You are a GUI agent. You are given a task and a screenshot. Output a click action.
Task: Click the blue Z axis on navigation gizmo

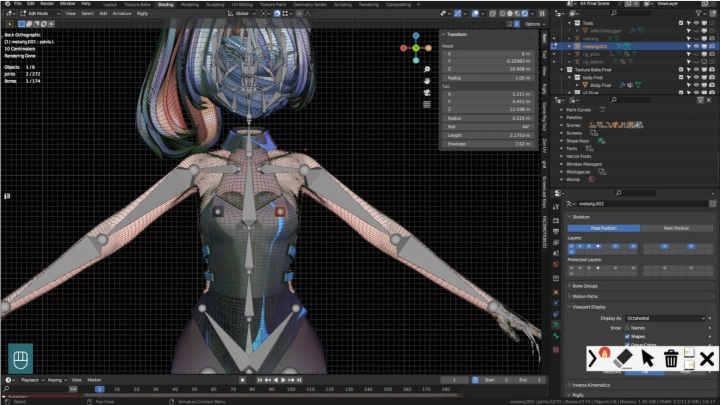(x=416, y=36)
